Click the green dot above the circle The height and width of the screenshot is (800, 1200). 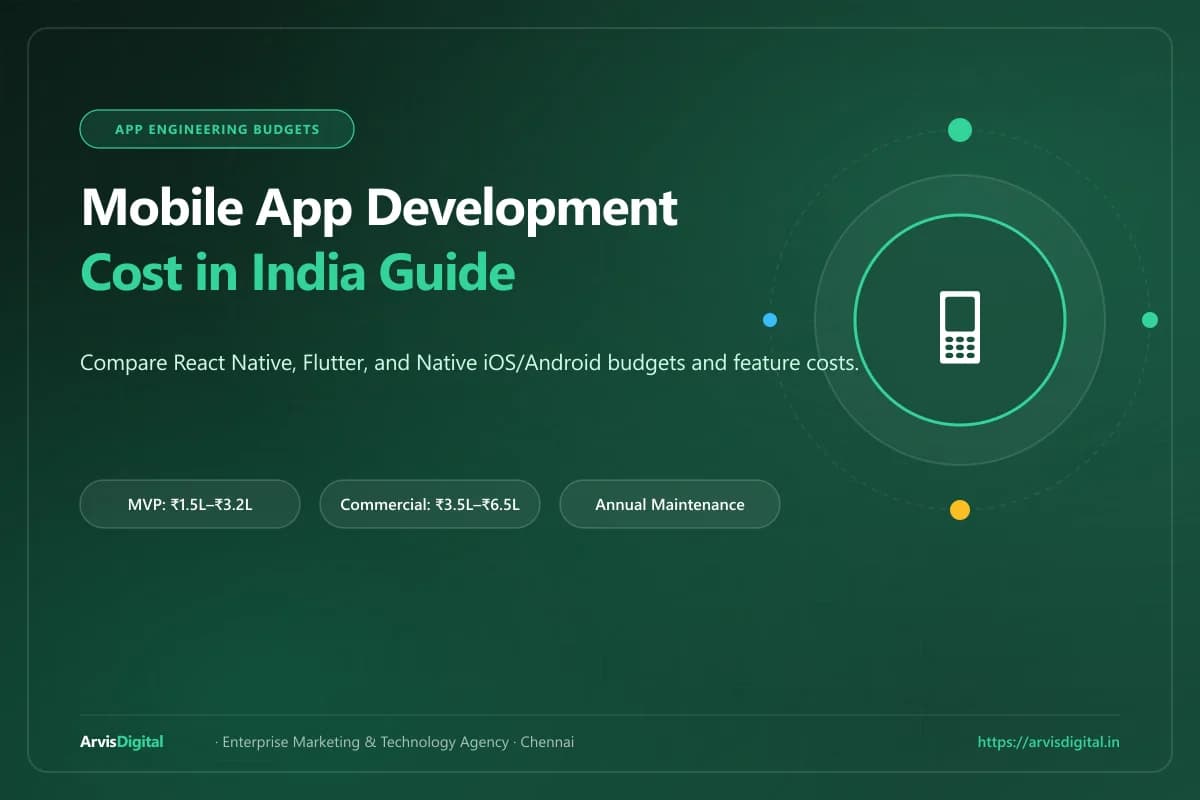(x=960, y=130)
